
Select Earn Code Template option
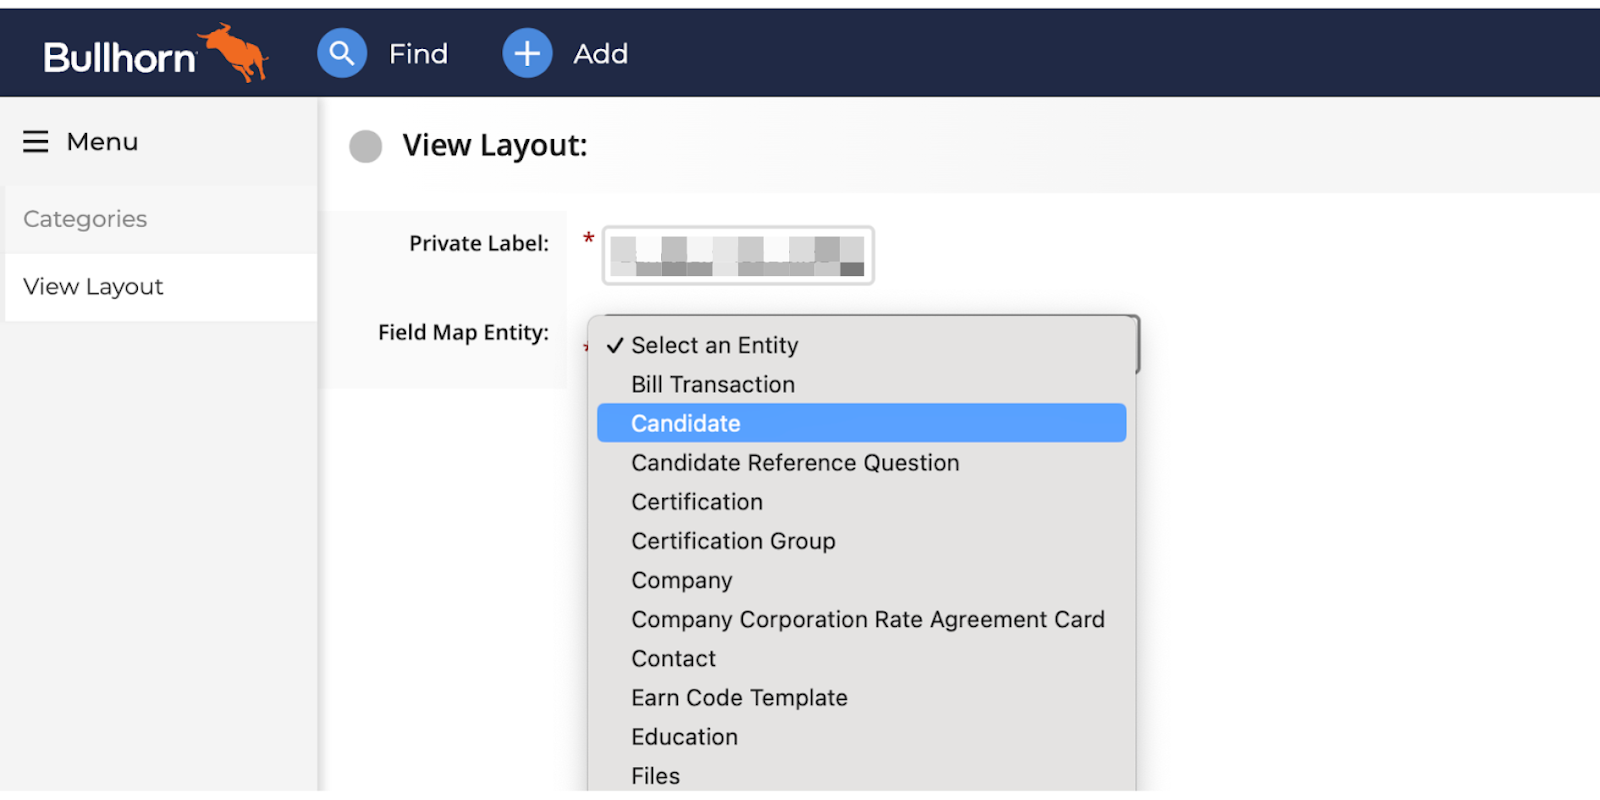(739, 698)
